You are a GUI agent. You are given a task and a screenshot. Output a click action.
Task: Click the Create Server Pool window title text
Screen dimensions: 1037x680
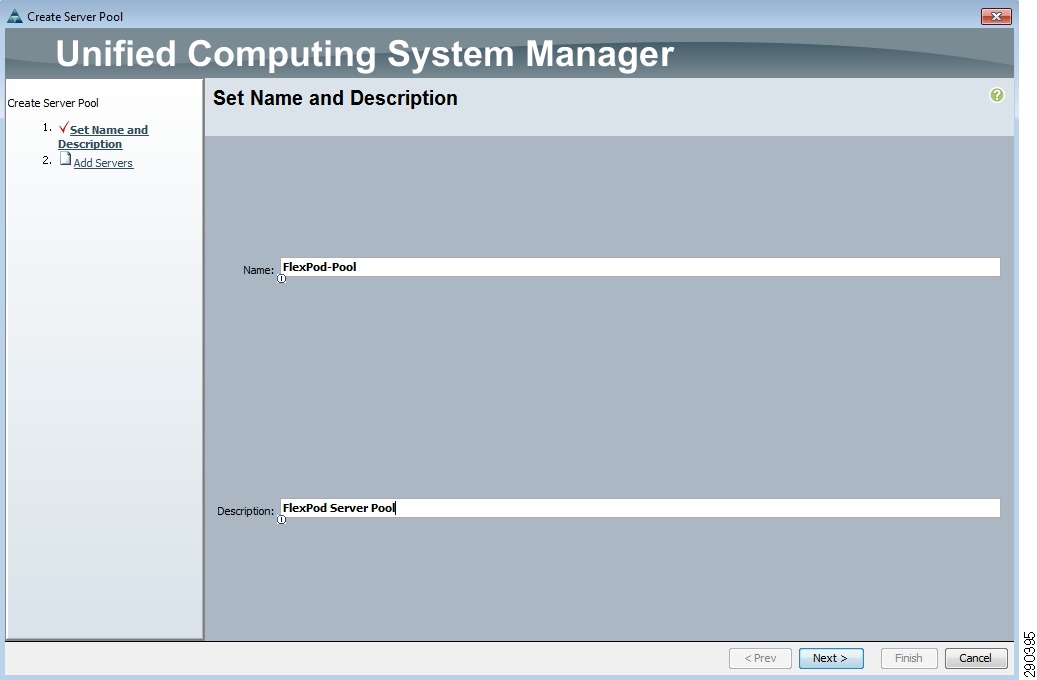click(x=75, y=17)
